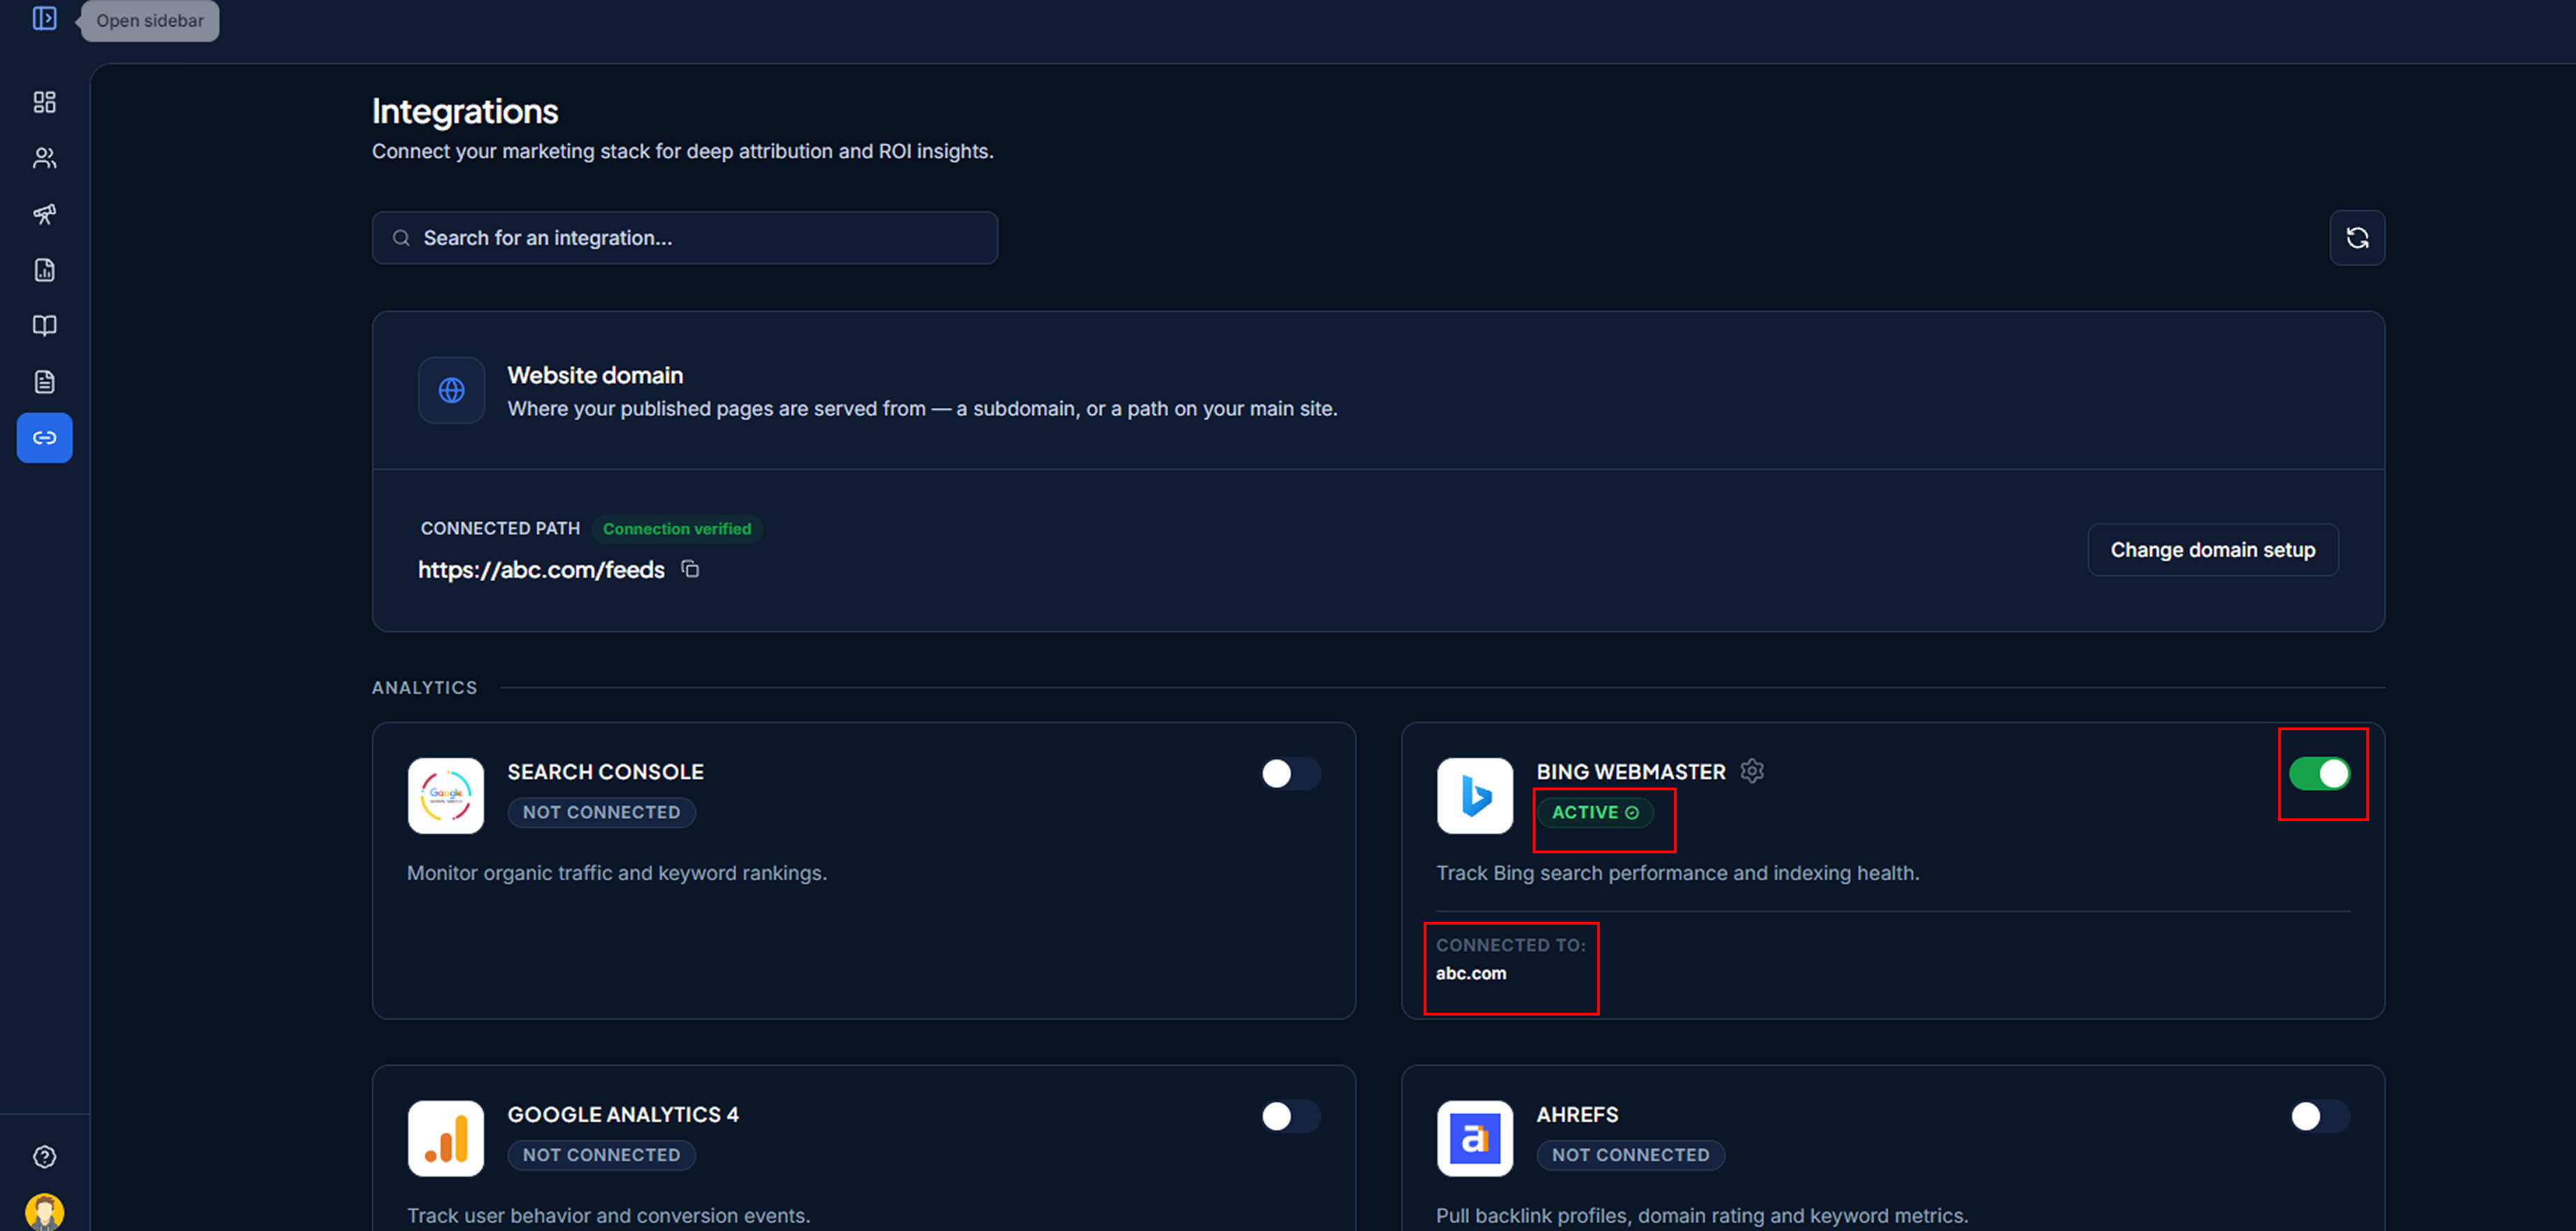
Task: Click the Google Analytics 4 logo
Action: click(446, 1139)
